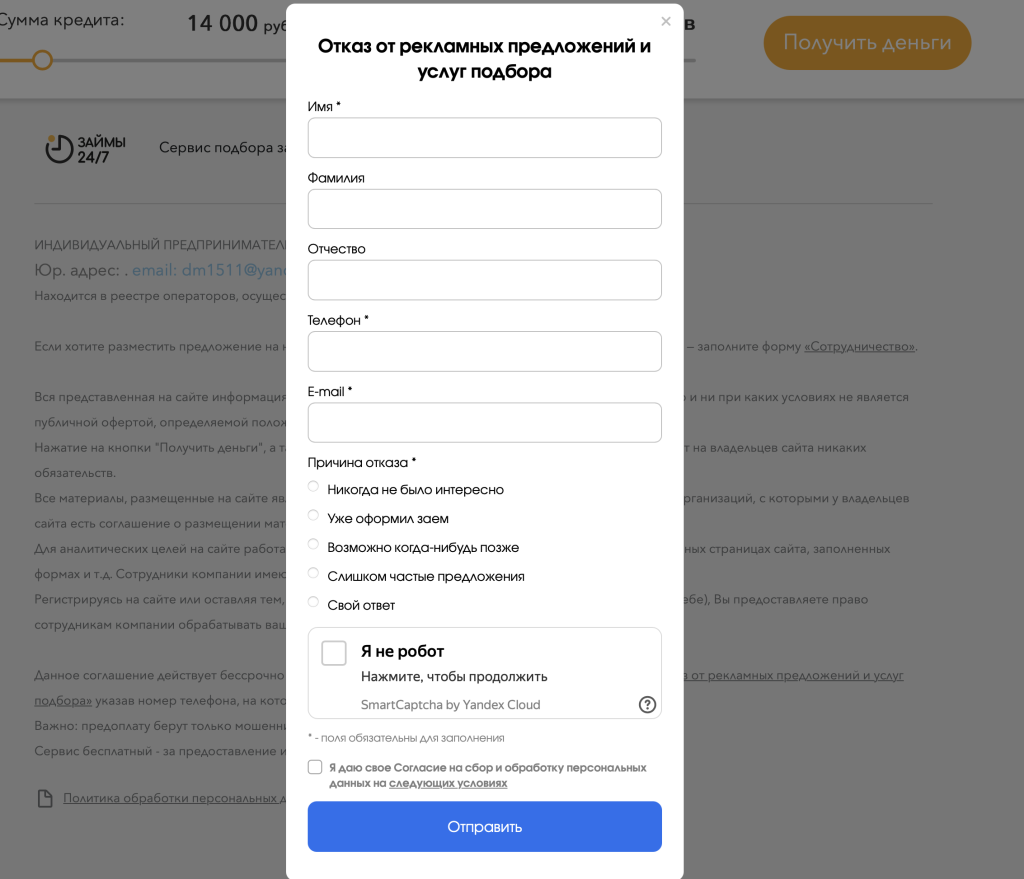Click the loan amount slider handle
The width and height of the screenshot is (1024, 879).
(x=42, y=60)
